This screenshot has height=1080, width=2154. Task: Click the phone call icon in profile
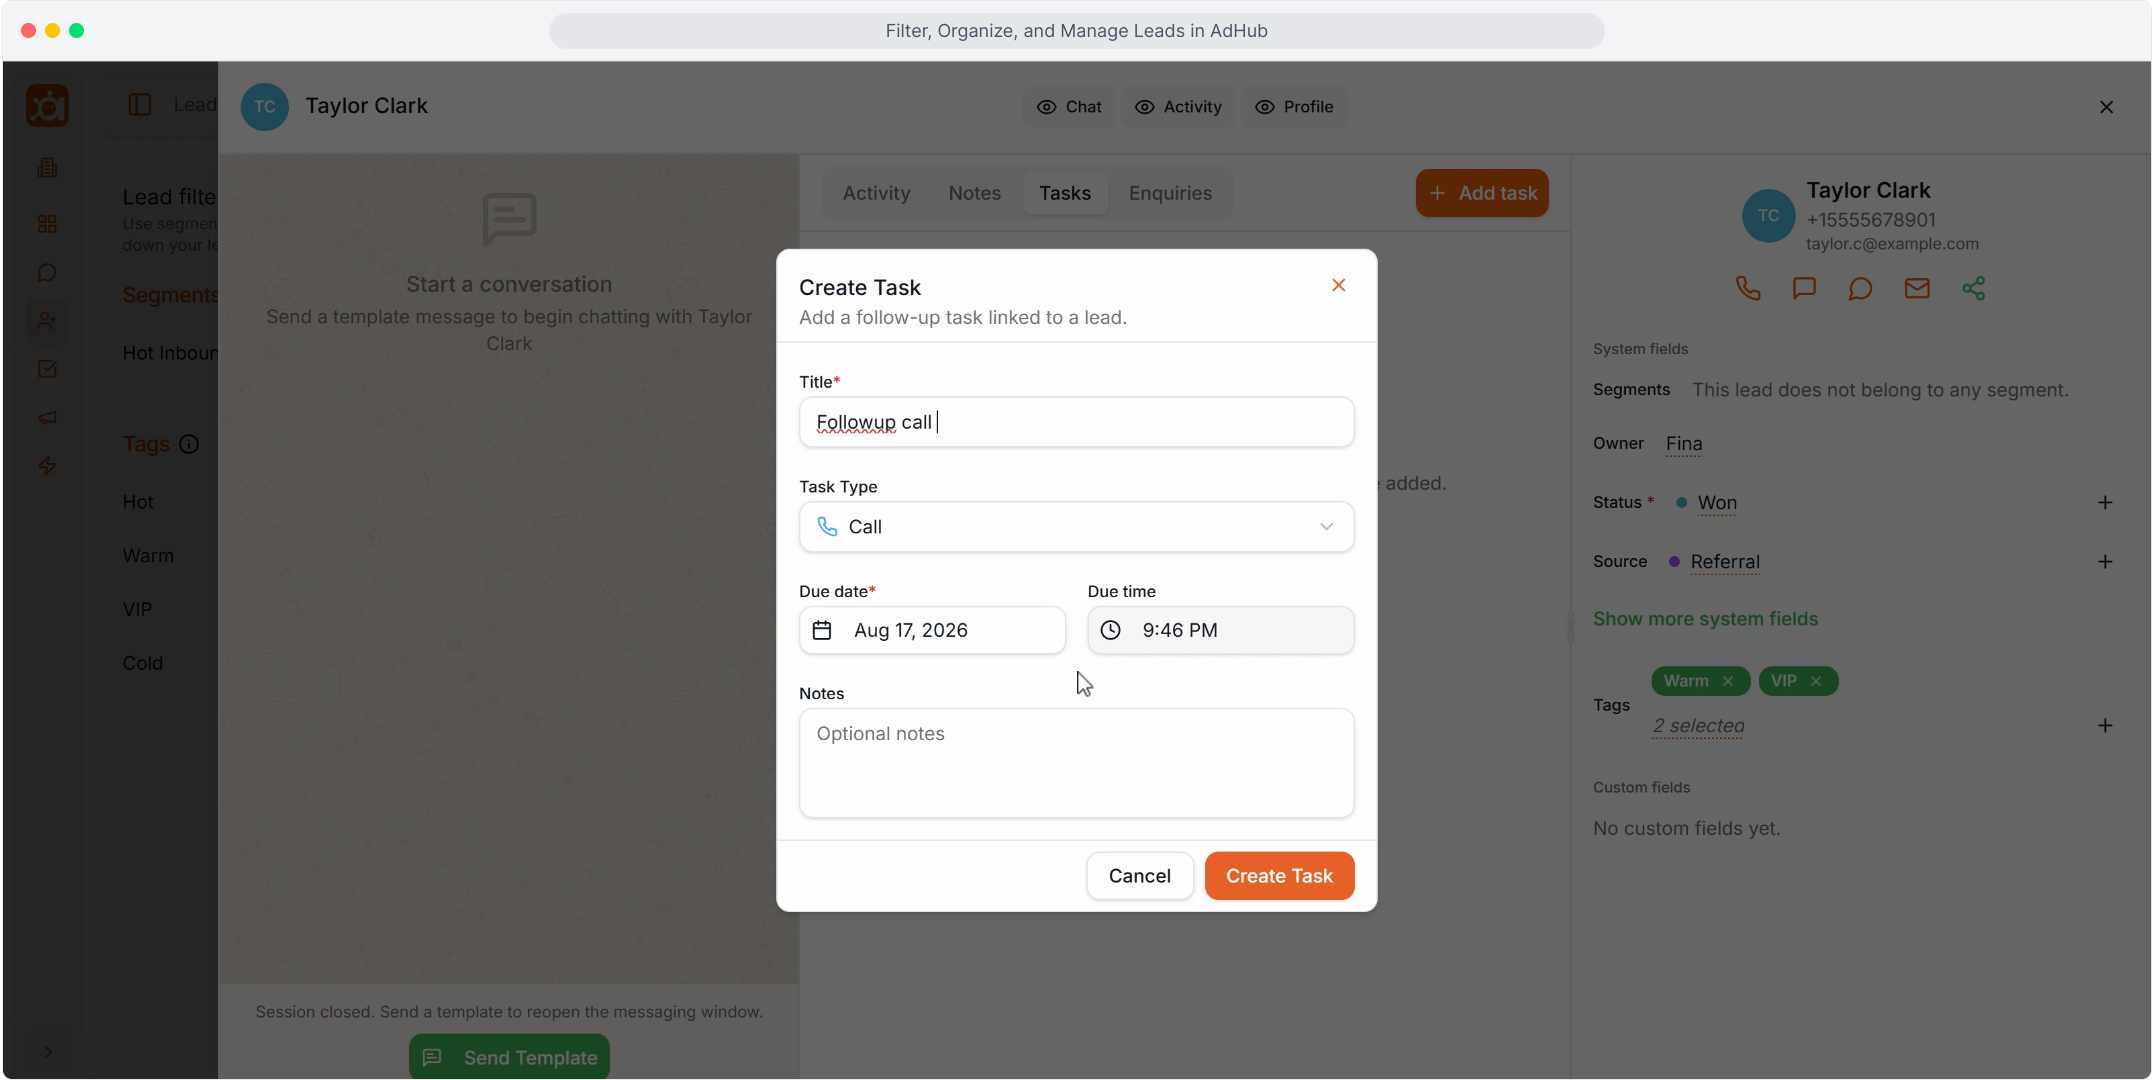[1748, 289]
